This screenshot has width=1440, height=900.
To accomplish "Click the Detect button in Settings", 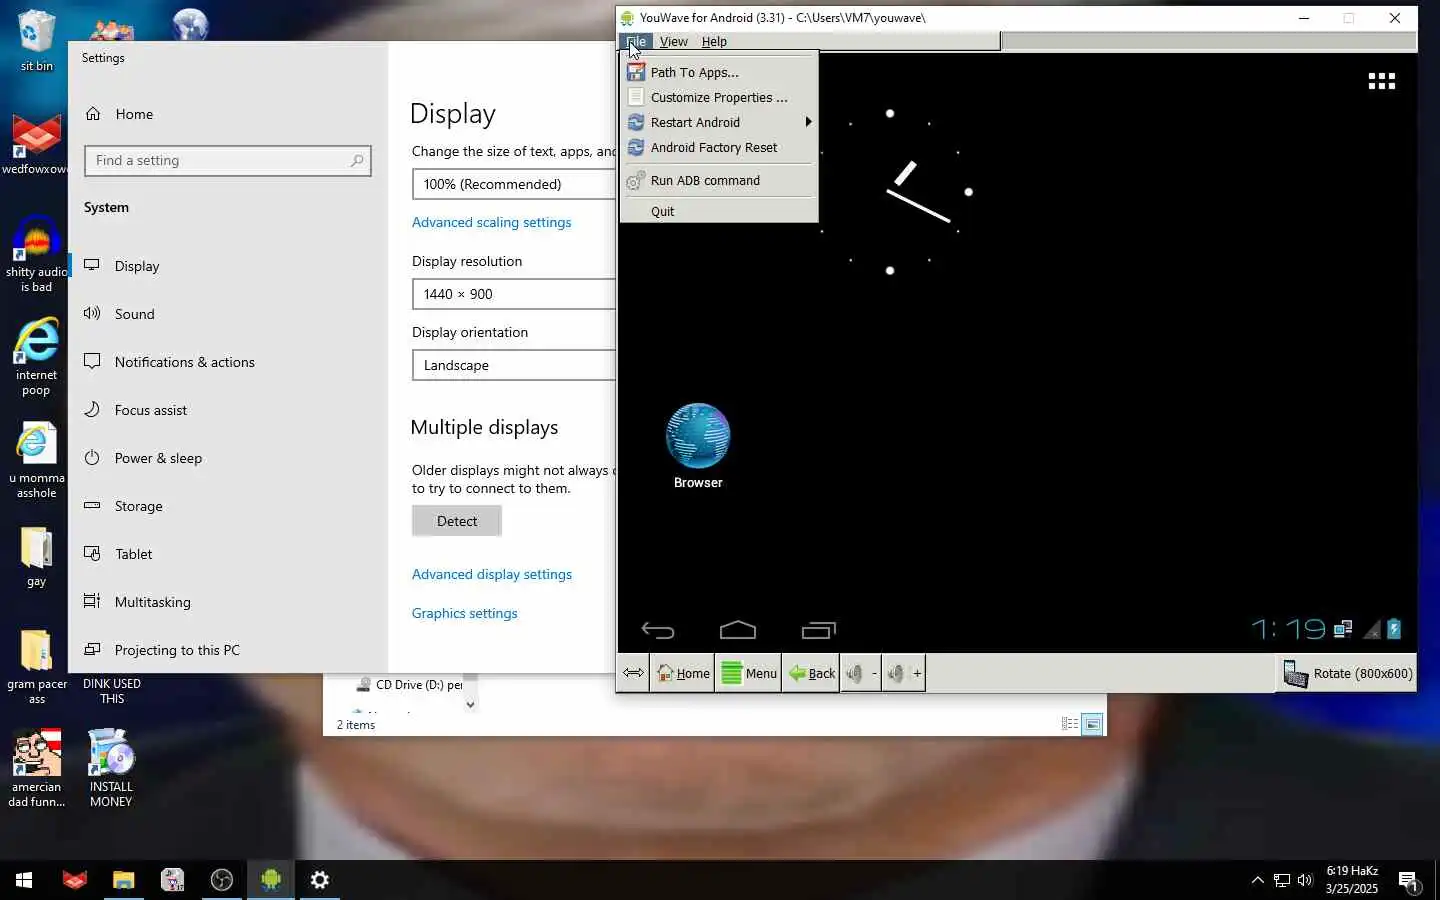I will (x=457, y=521).
